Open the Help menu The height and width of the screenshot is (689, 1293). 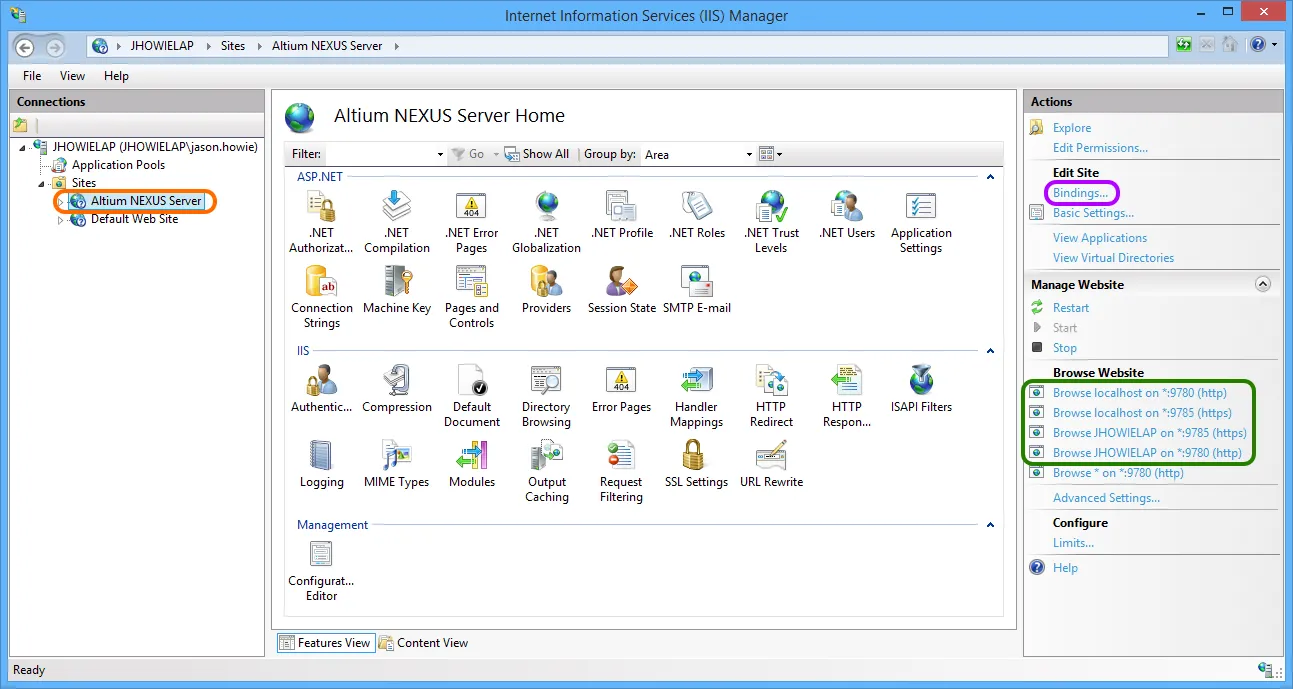click(x=116, y=76)
